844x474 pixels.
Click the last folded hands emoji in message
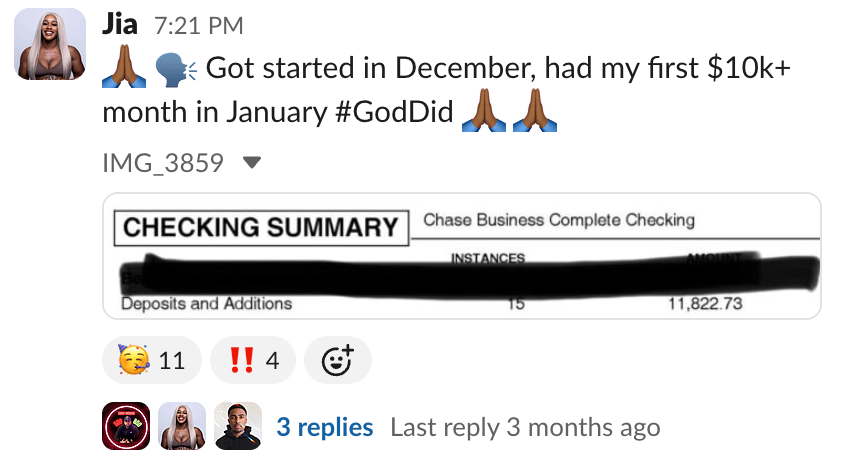[x=534, y=112]
